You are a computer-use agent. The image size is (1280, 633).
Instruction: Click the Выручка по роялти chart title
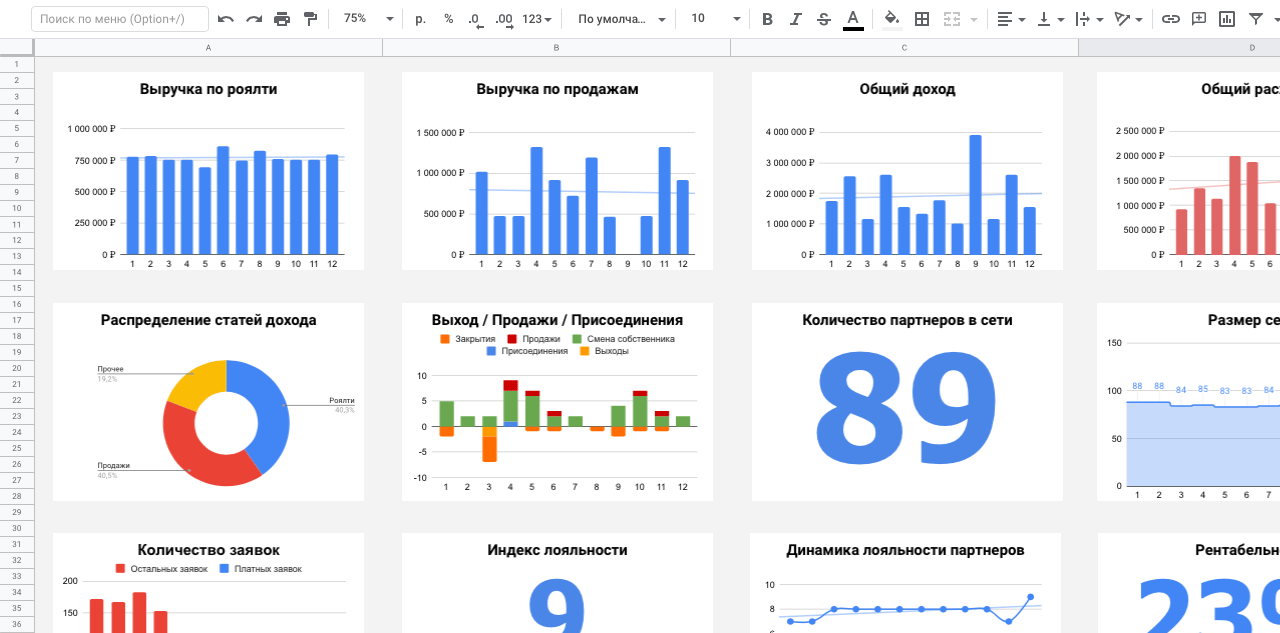pyautogui.click(x=208, y=89)
